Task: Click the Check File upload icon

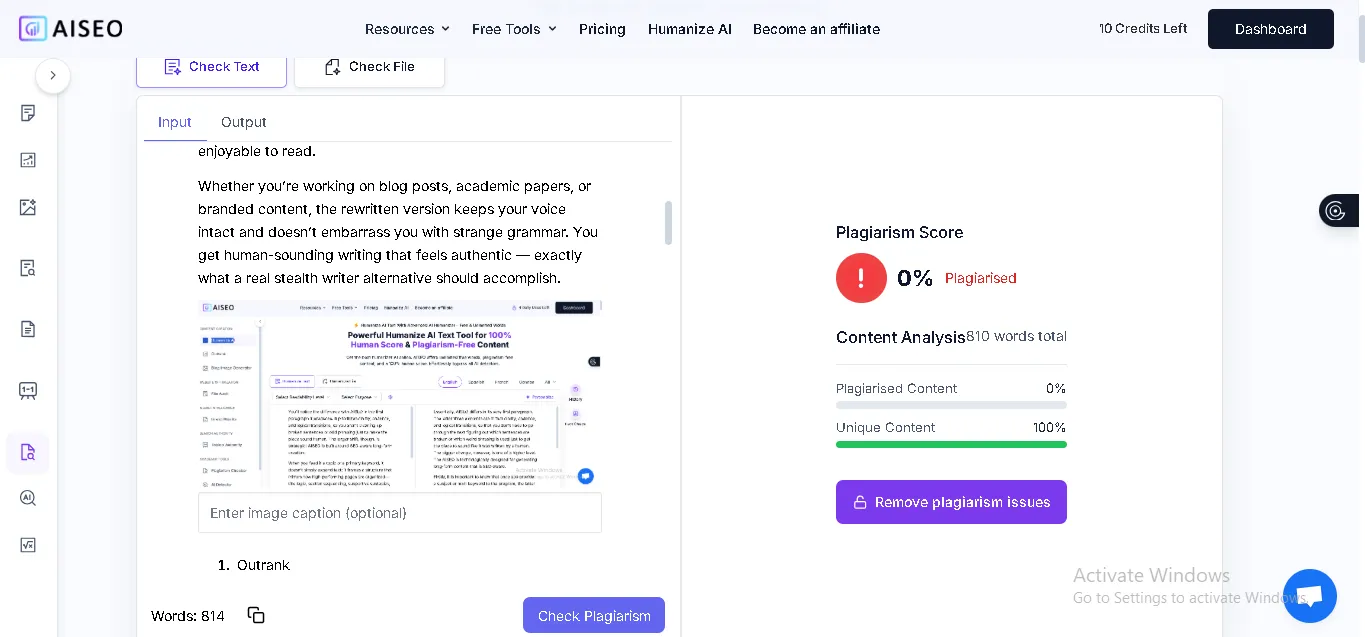Action: tap(333, 67)
